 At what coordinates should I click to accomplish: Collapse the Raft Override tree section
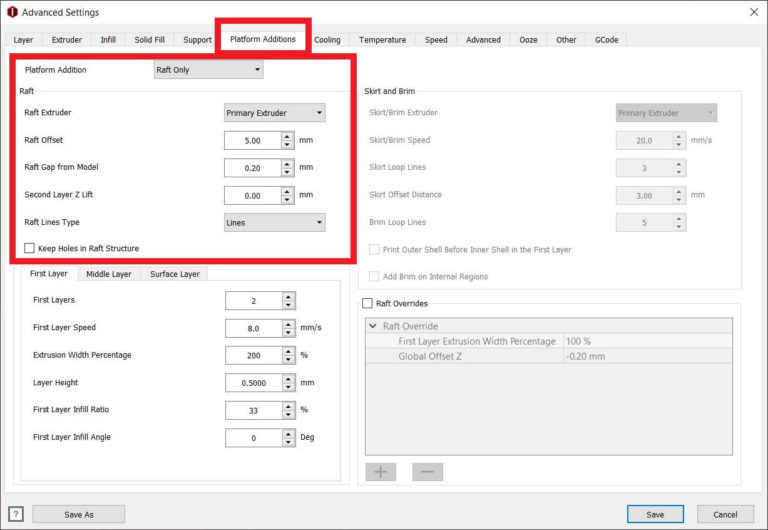click(x=373, y=326)
